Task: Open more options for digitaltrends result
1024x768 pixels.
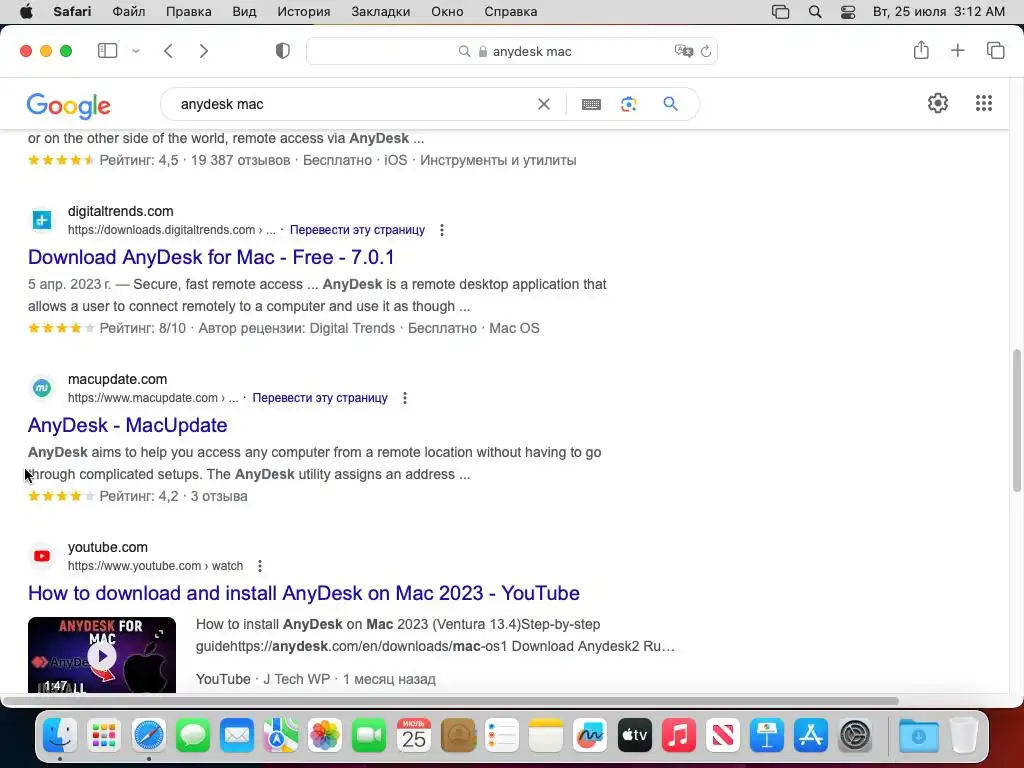Action: pyautogui.click(x=442, y=230)
